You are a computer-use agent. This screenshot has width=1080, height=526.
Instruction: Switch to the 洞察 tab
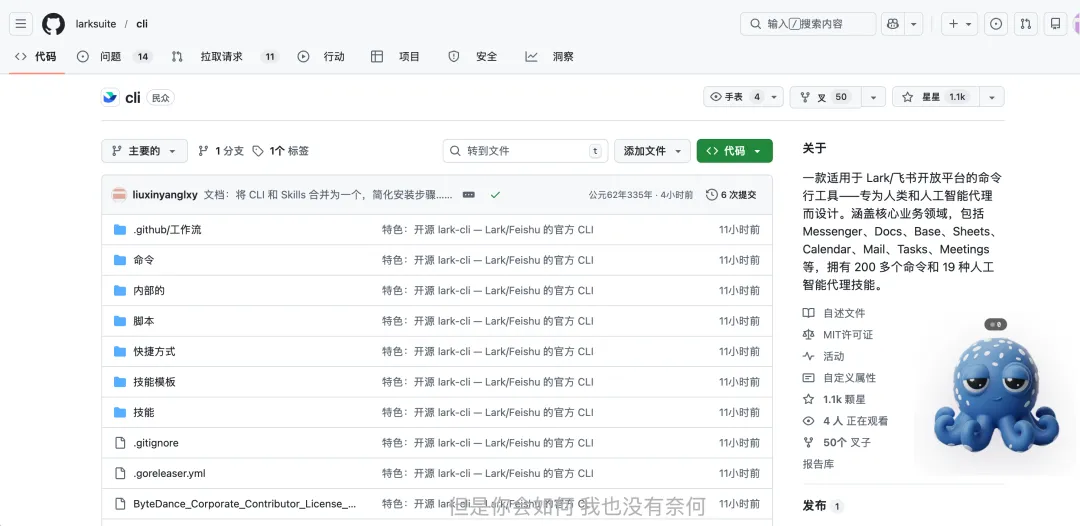[x=550, y=56]
